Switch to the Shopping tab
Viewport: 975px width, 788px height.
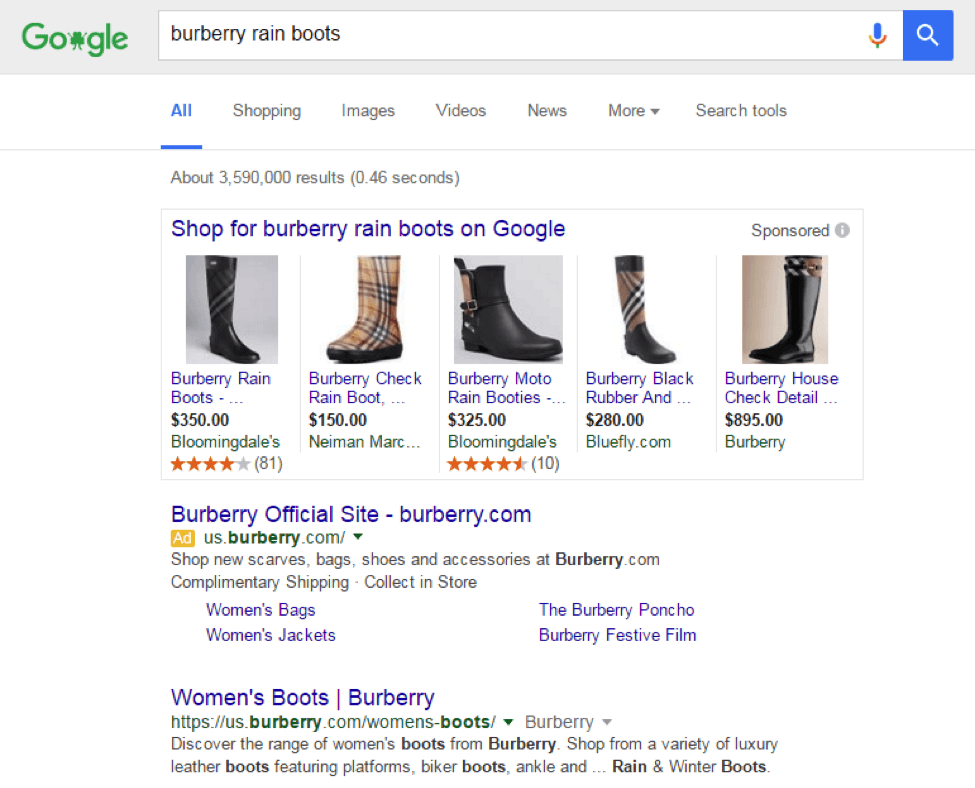(266, 111)
